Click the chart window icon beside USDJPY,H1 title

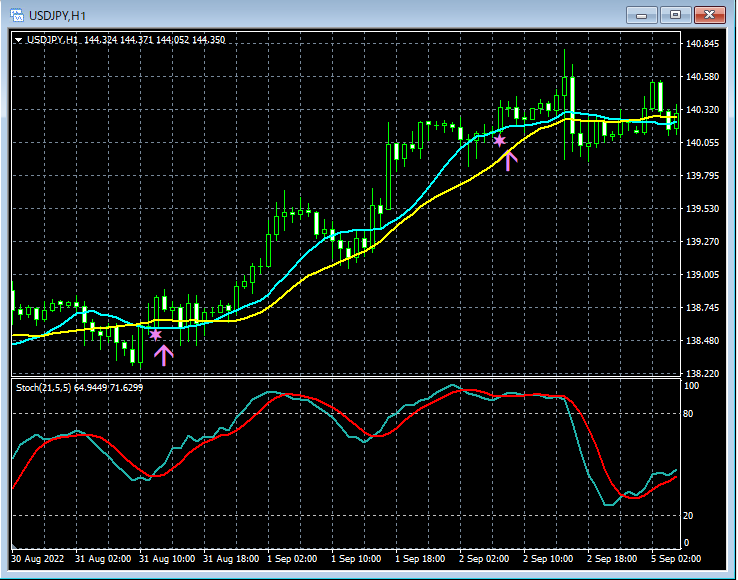coord(17,15)
